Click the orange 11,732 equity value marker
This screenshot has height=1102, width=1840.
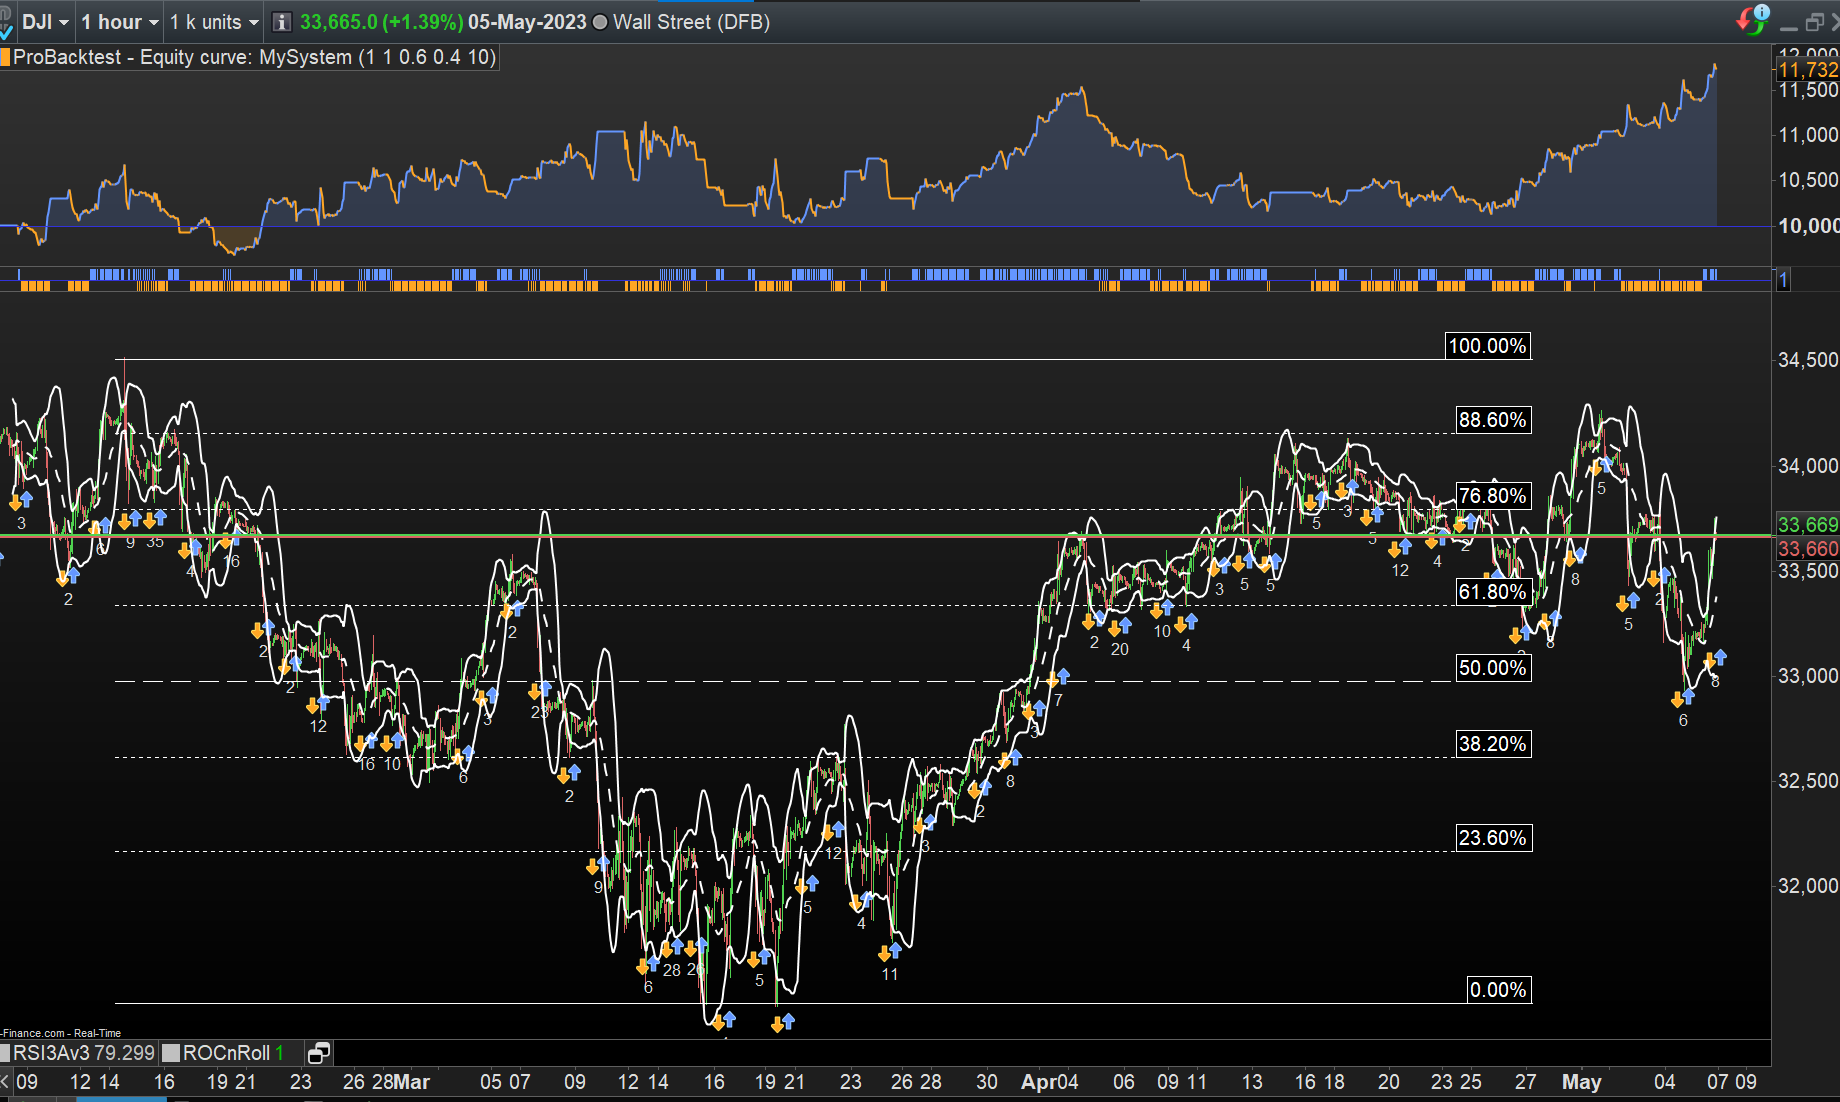[1808, 70]
